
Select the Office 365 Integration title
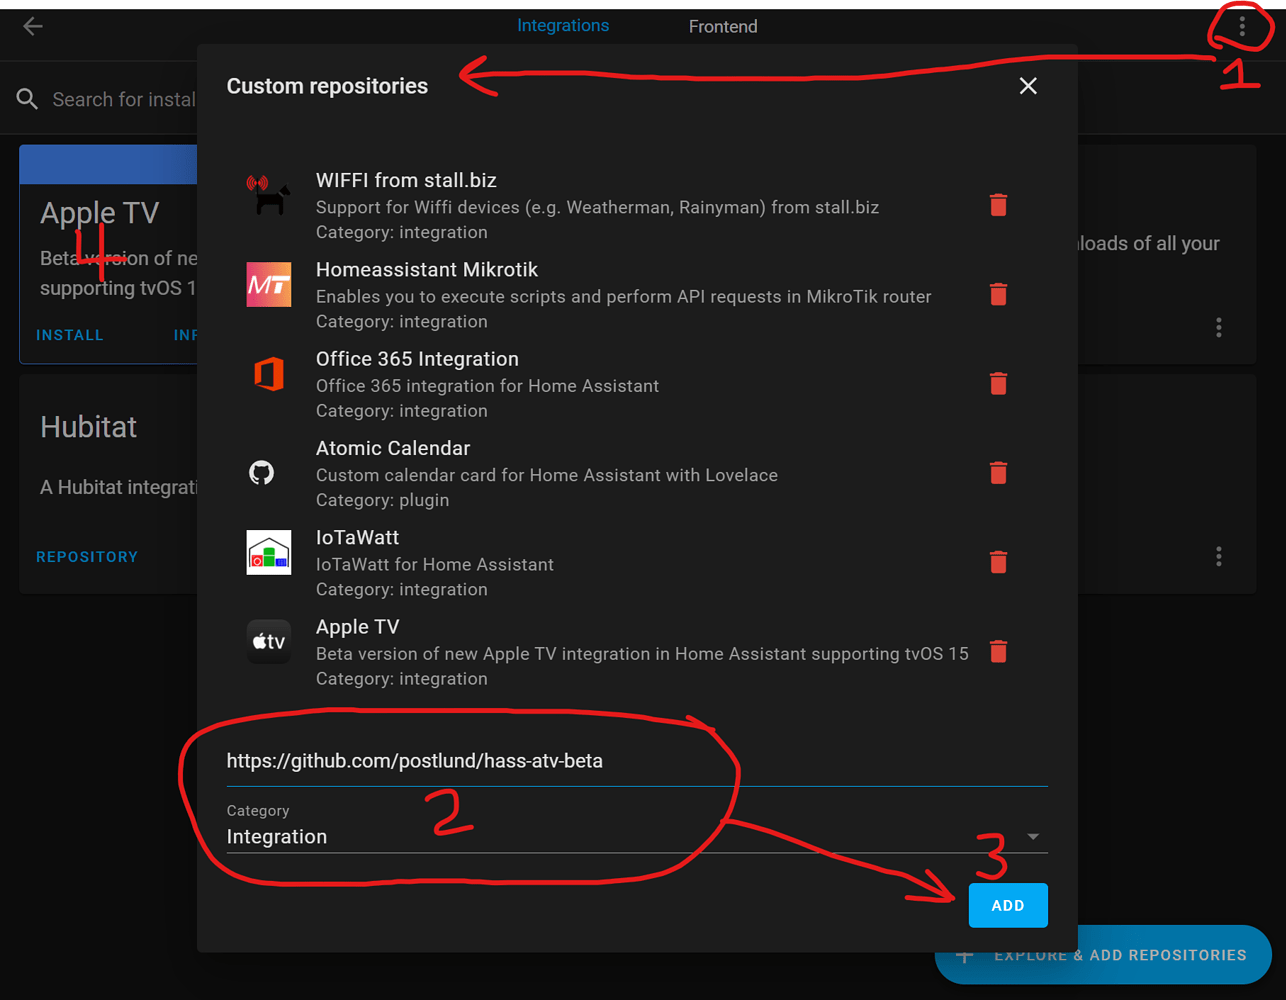pos(417,359)
